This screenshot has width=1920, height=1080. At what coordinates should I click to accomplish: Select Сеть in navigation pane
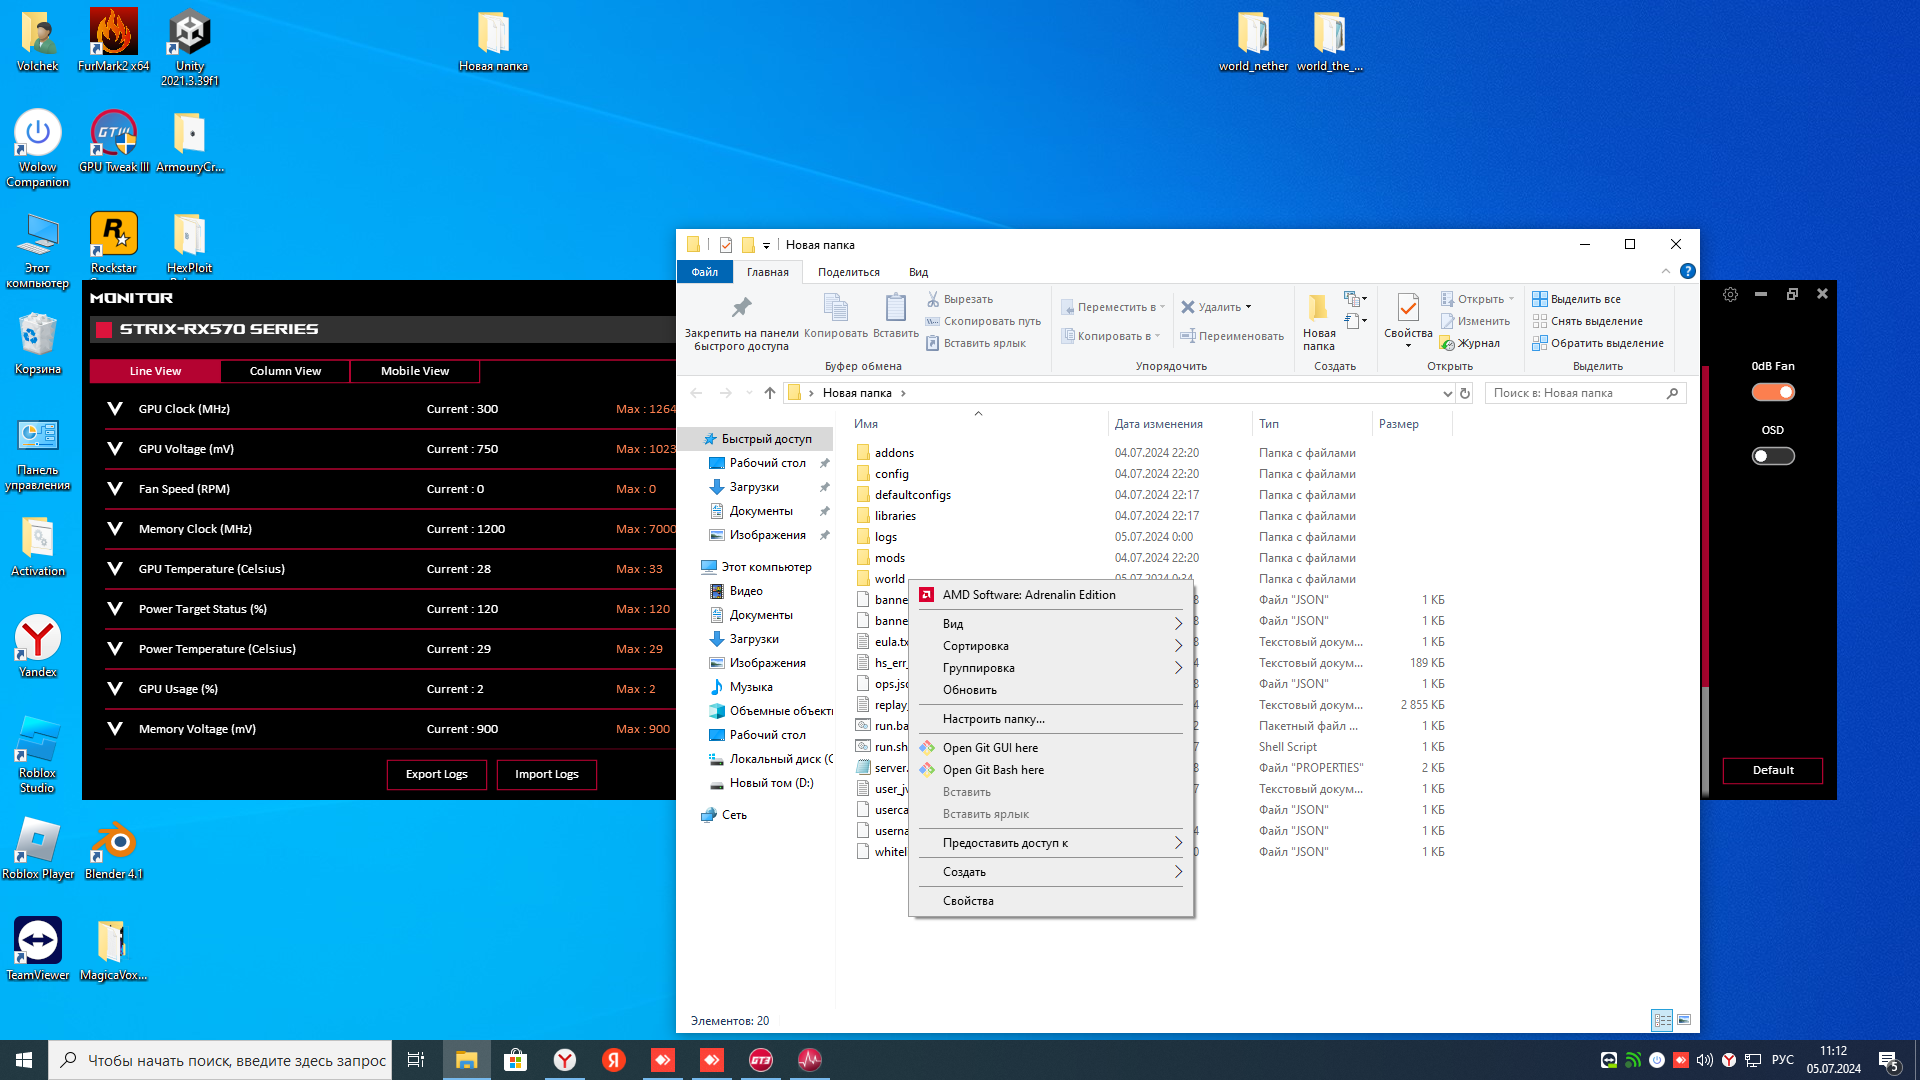[734, 815]
